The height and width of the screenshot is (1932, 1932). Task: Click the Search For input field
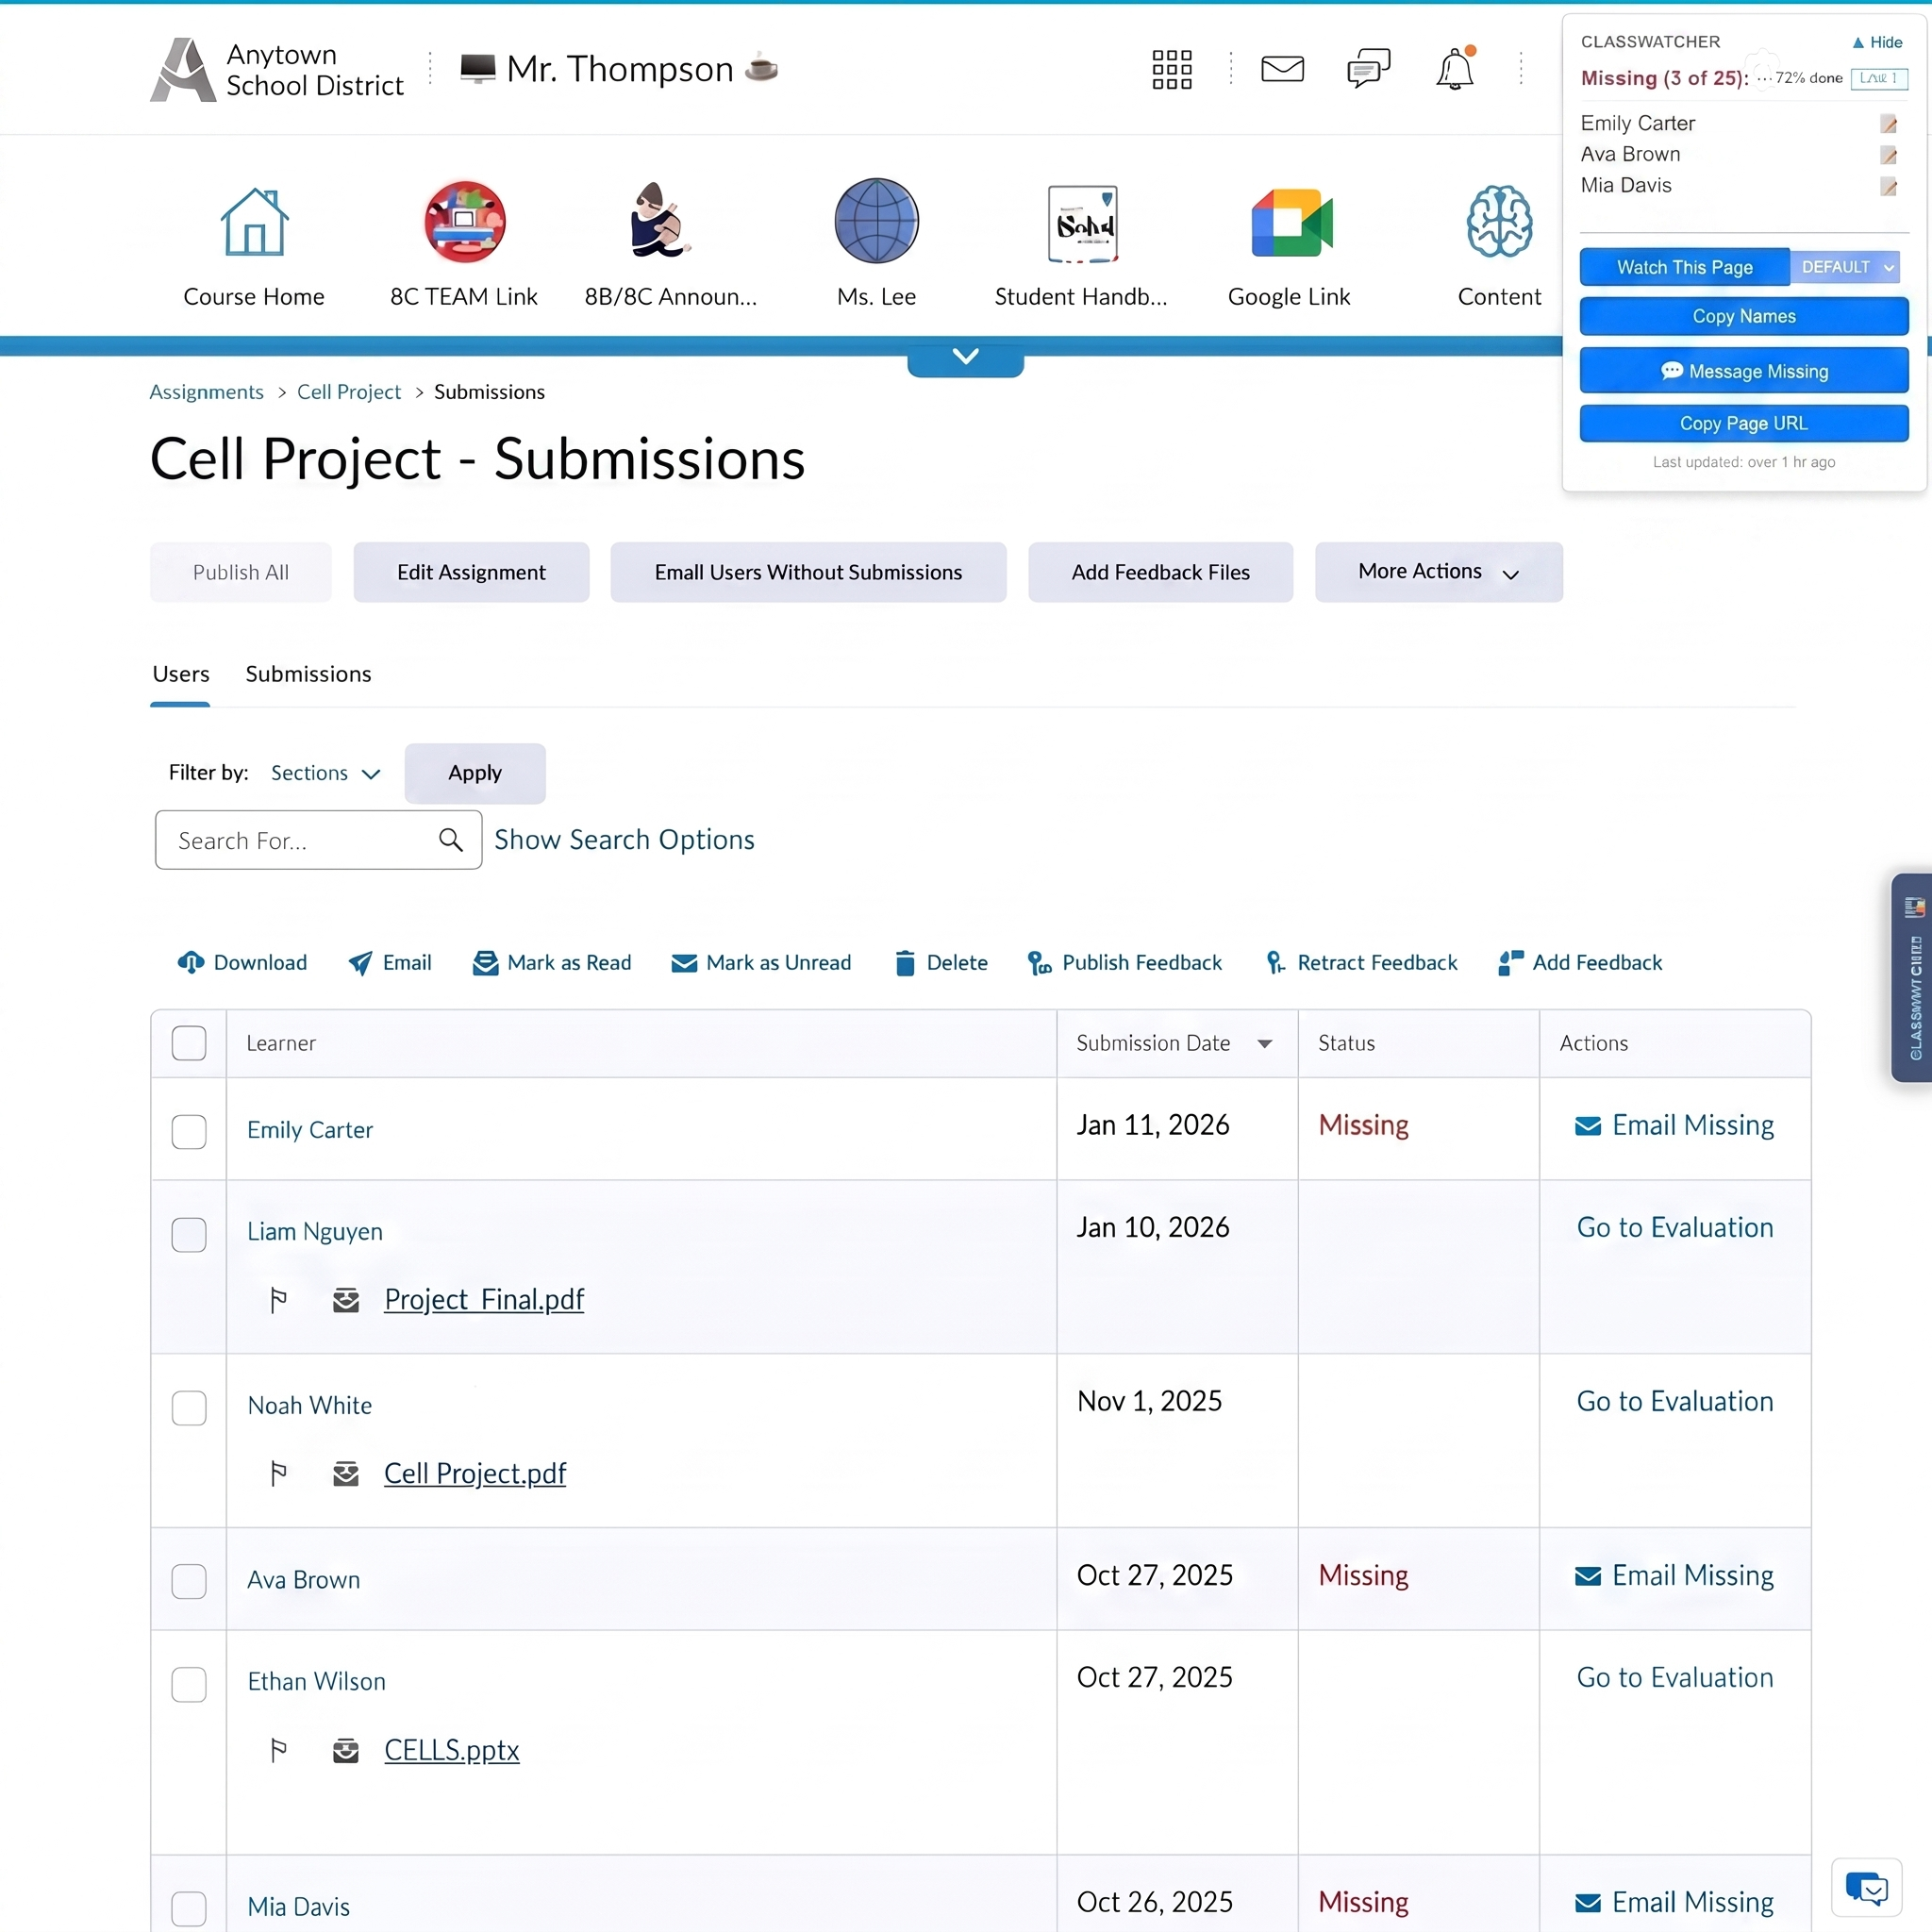click(318, 840)
